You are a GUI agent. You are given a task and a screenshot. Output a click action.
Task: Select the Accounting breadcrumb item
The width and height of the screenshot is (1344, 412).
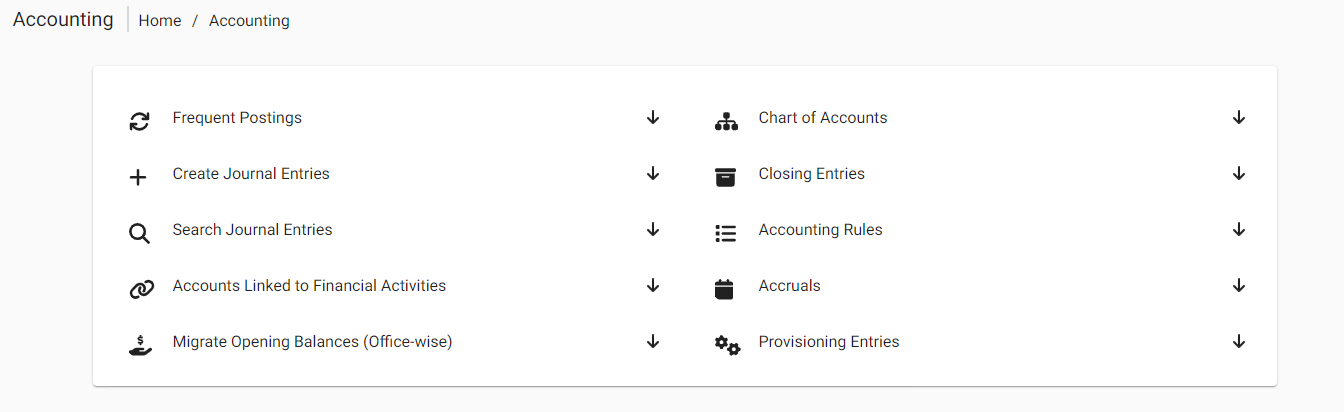point(249,21)
